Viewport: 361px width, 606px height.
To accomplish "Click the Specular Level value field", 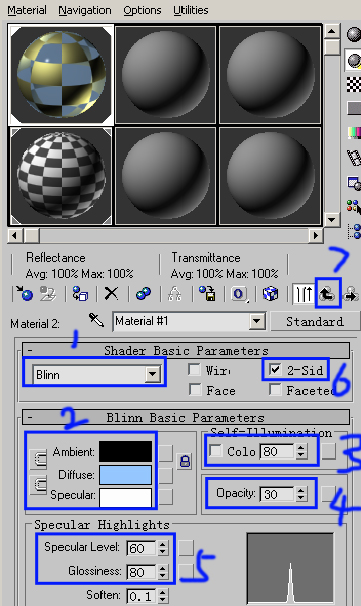I will [x=142, y=548].
